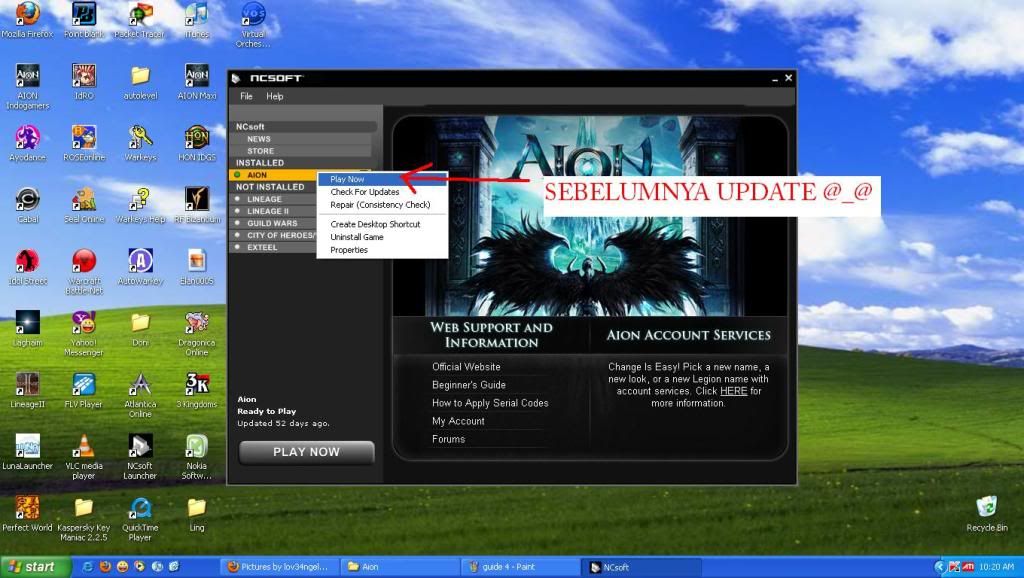1024x578 pixels.
Task: Launch Warcraft Battle.Net shortcut
Action: 84,271
